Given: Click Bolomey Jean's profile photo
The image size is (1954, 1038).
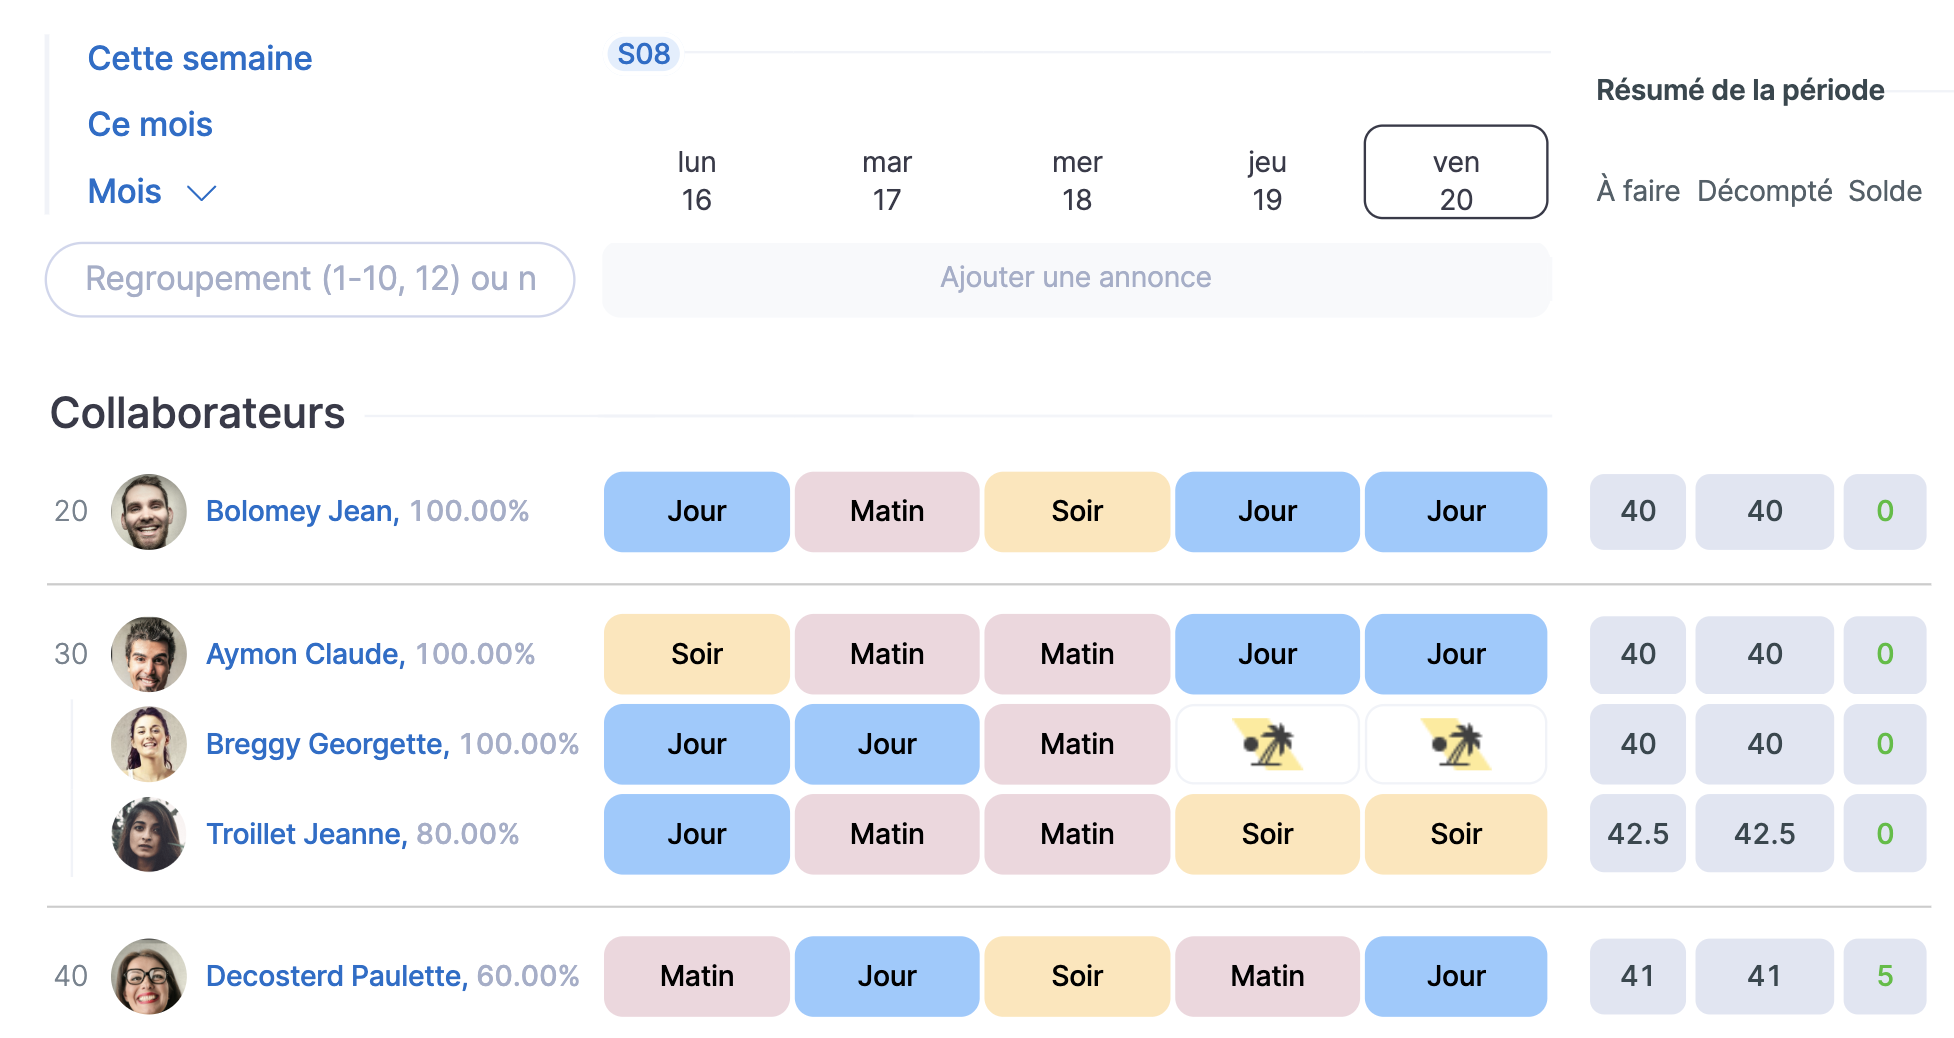Looking at the screenshot, I should pos(148,512).
